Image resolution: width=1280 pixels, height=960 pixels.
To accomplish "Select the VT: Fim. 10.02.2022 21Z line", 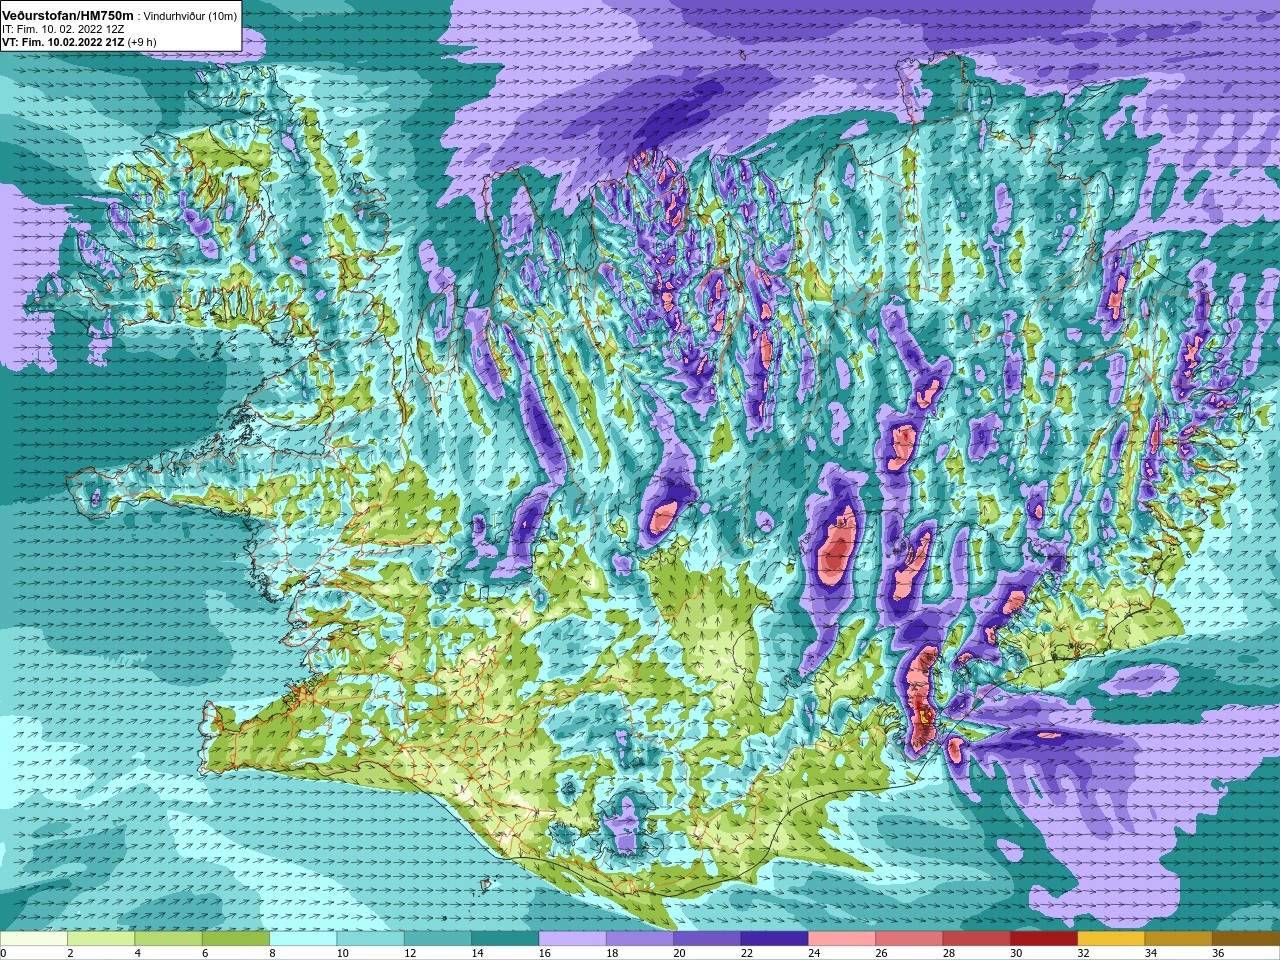I will click(63, 42).
